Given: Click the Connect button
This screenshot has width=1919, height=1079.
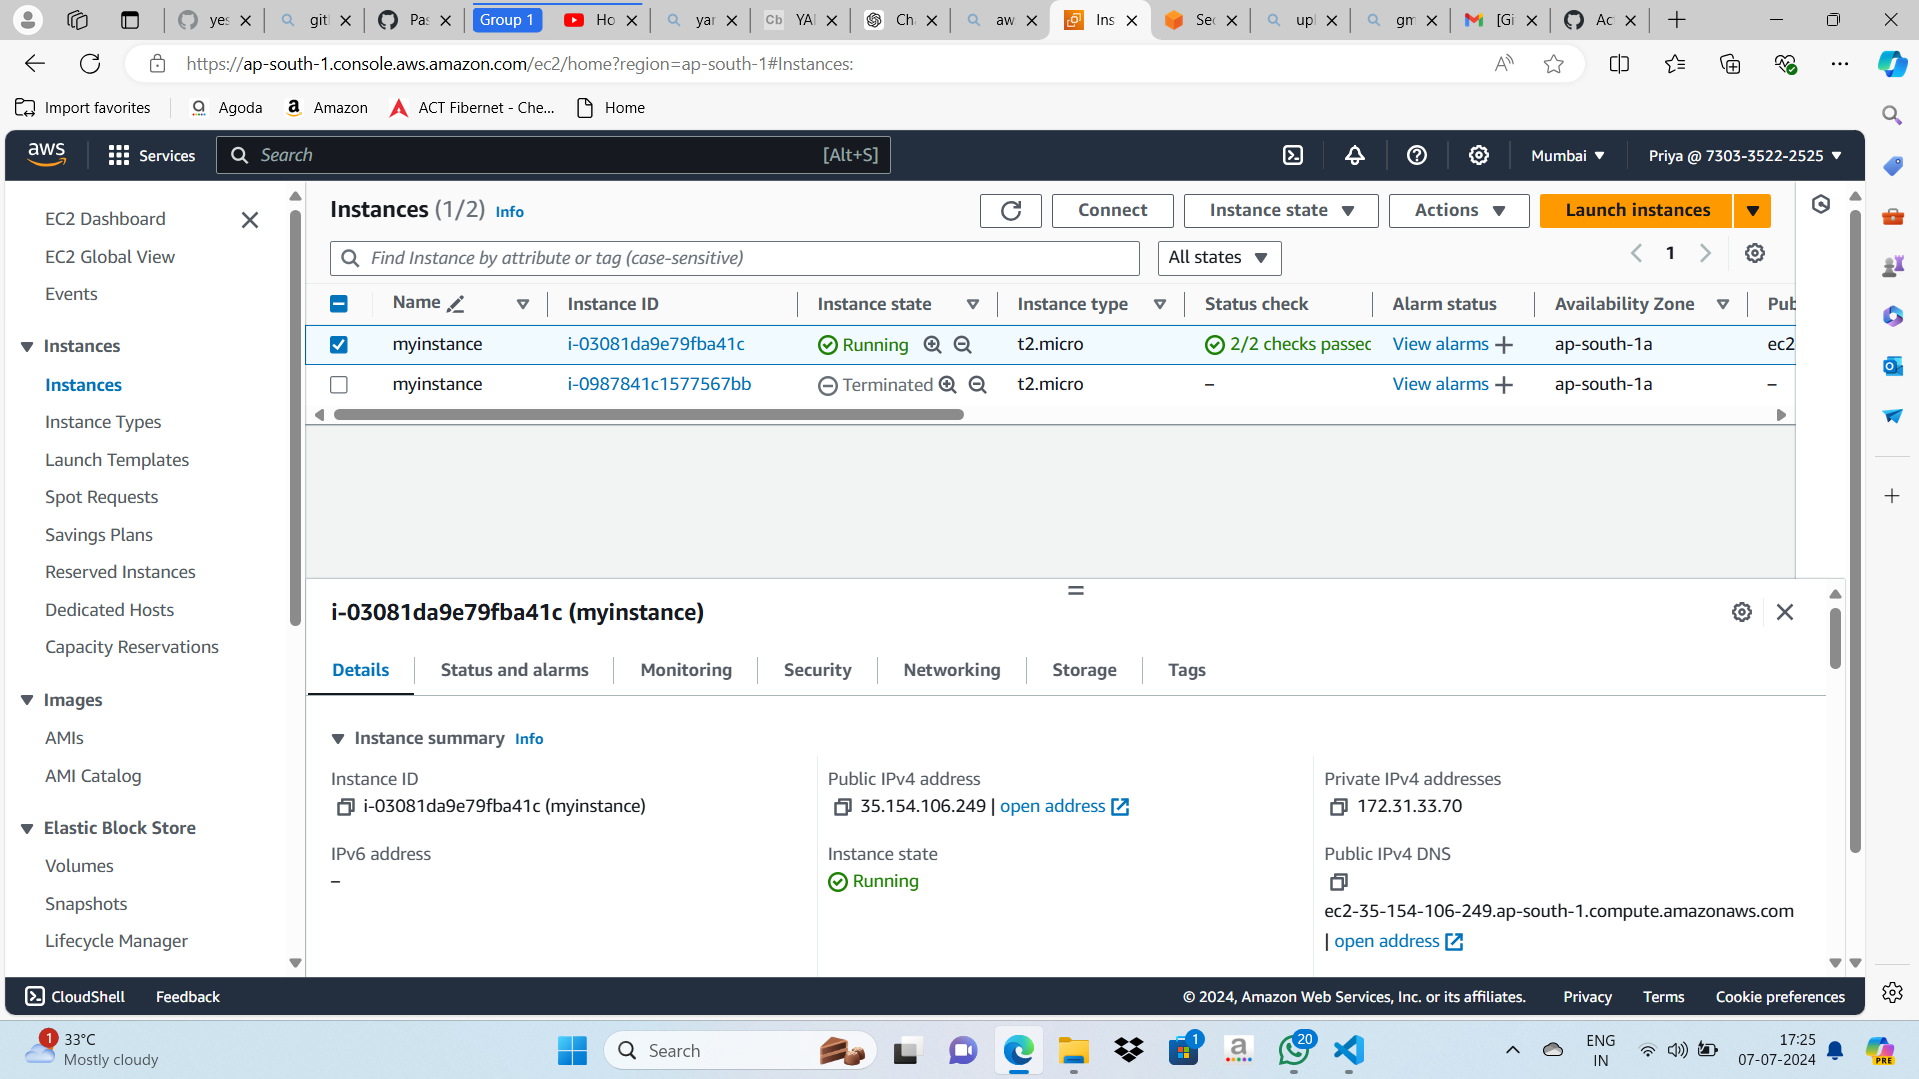Looking at the screenshot, I should [1113, 210].
